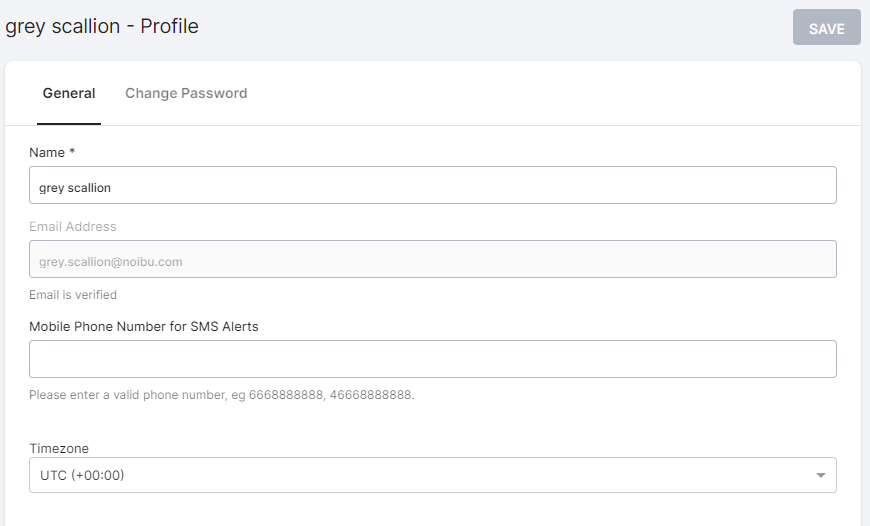
Task: Click blank card area right of Change Password
Action: (549, 93)
